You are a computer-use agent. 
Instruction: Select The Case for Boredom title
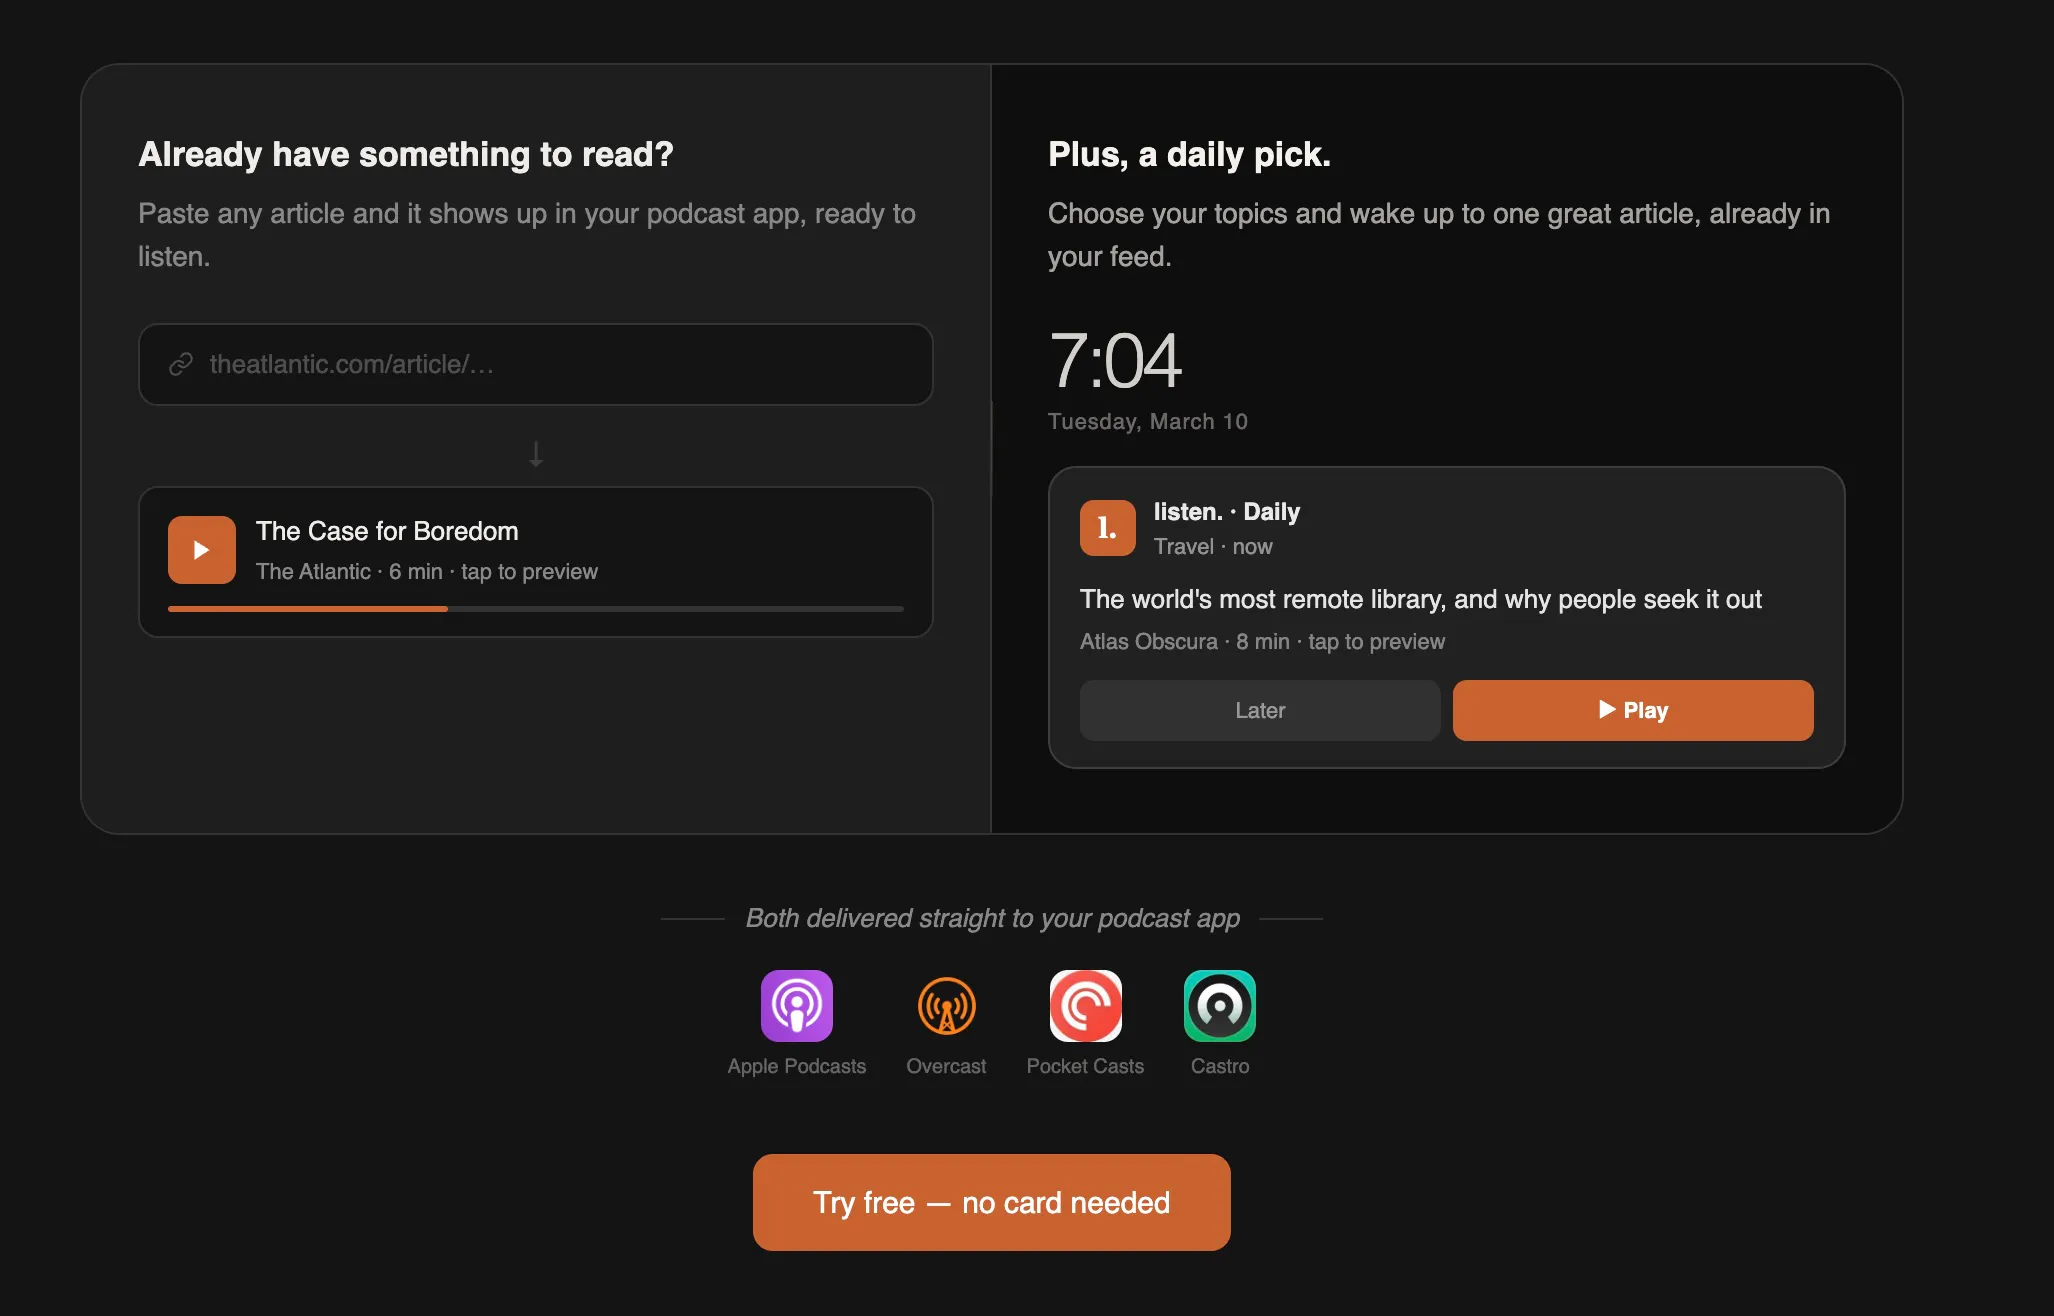387,531
